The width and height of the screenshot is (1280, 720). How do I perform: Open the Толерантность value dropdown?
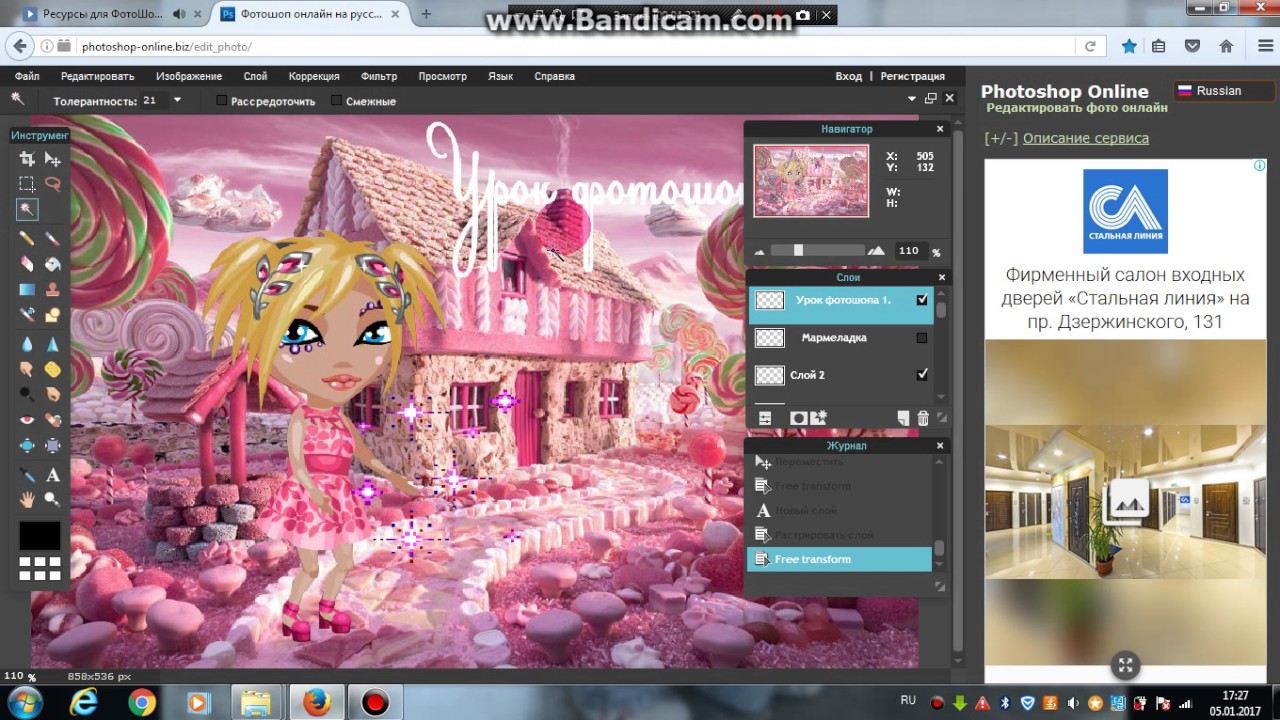tap(177, 100)
